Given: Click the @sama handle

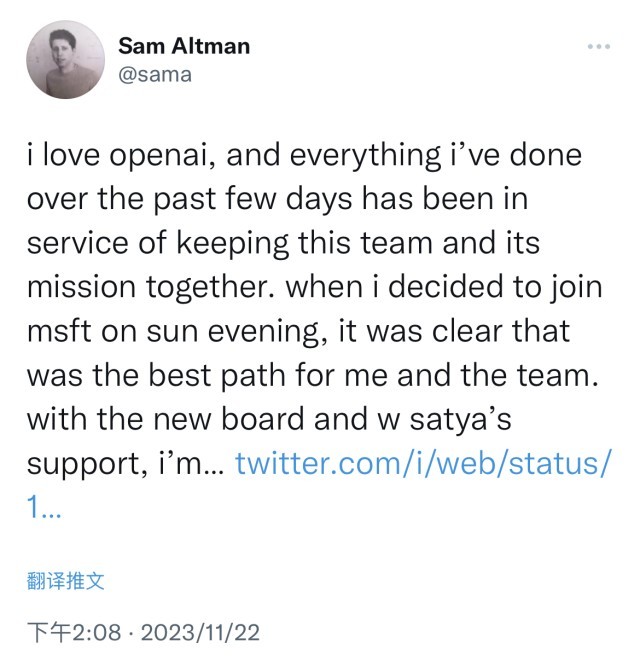Looking at the screenshot, I should tap(155, 74).
